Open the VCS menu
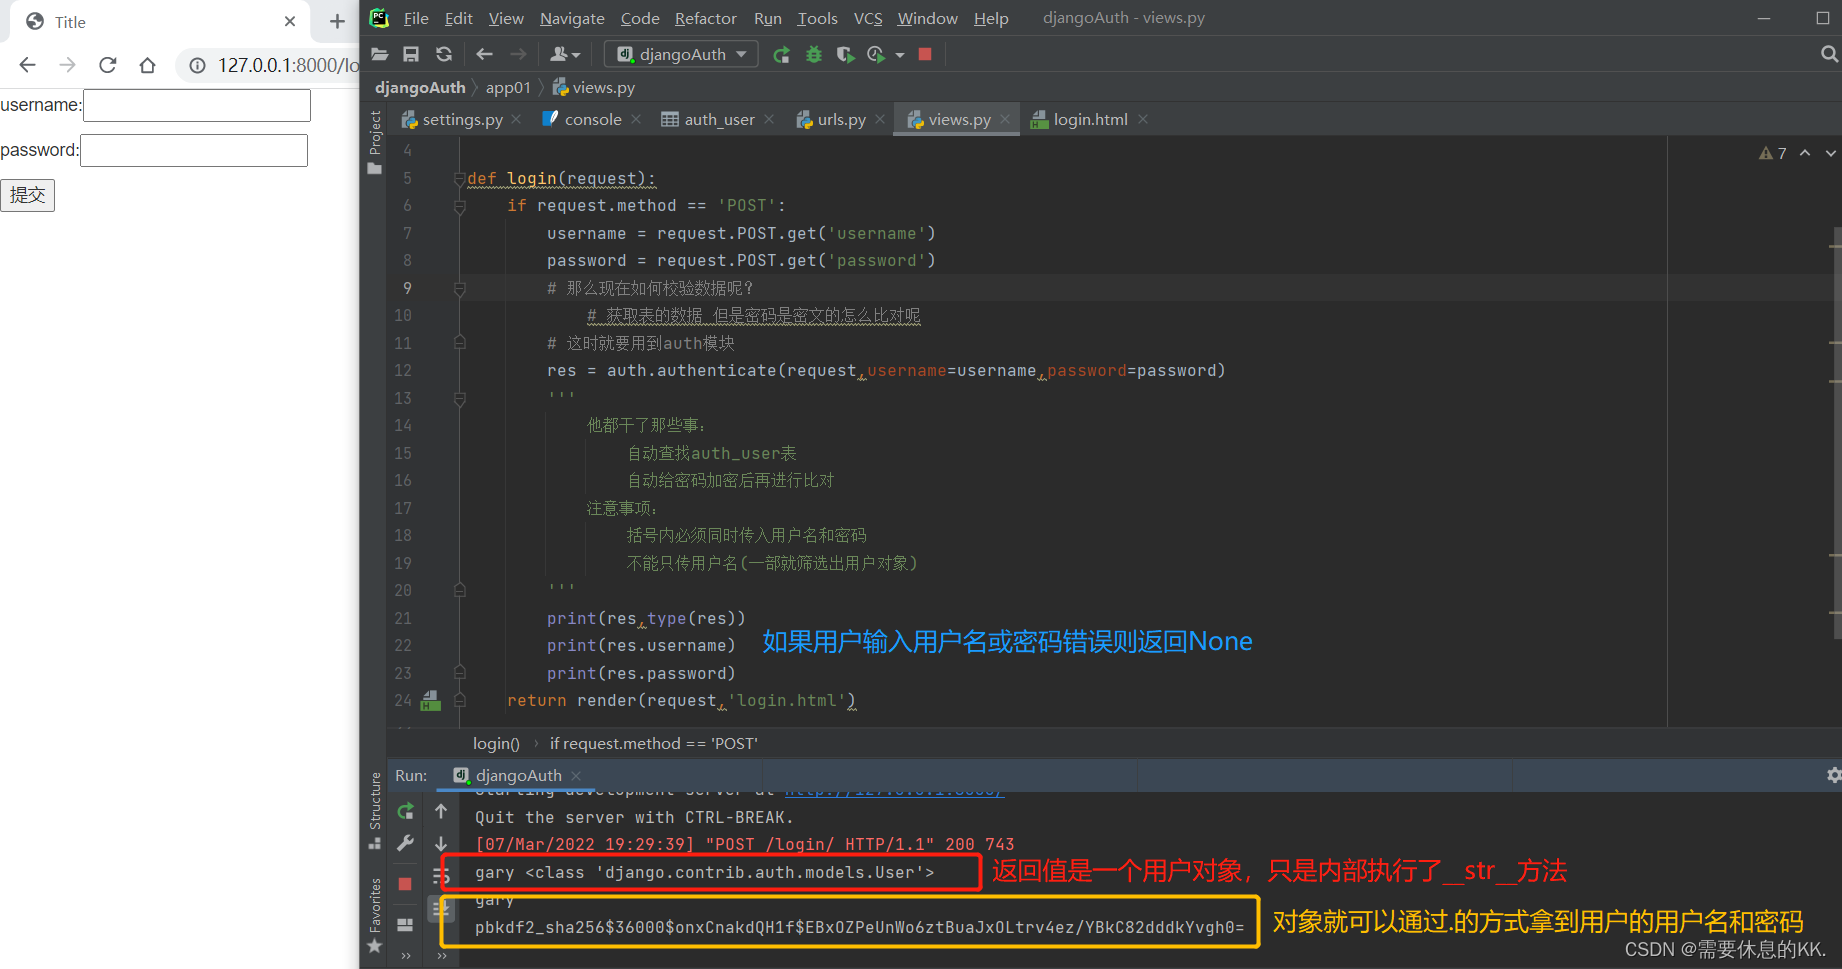Viewport: 1842px width, 969px height. [x=868, y=18]
